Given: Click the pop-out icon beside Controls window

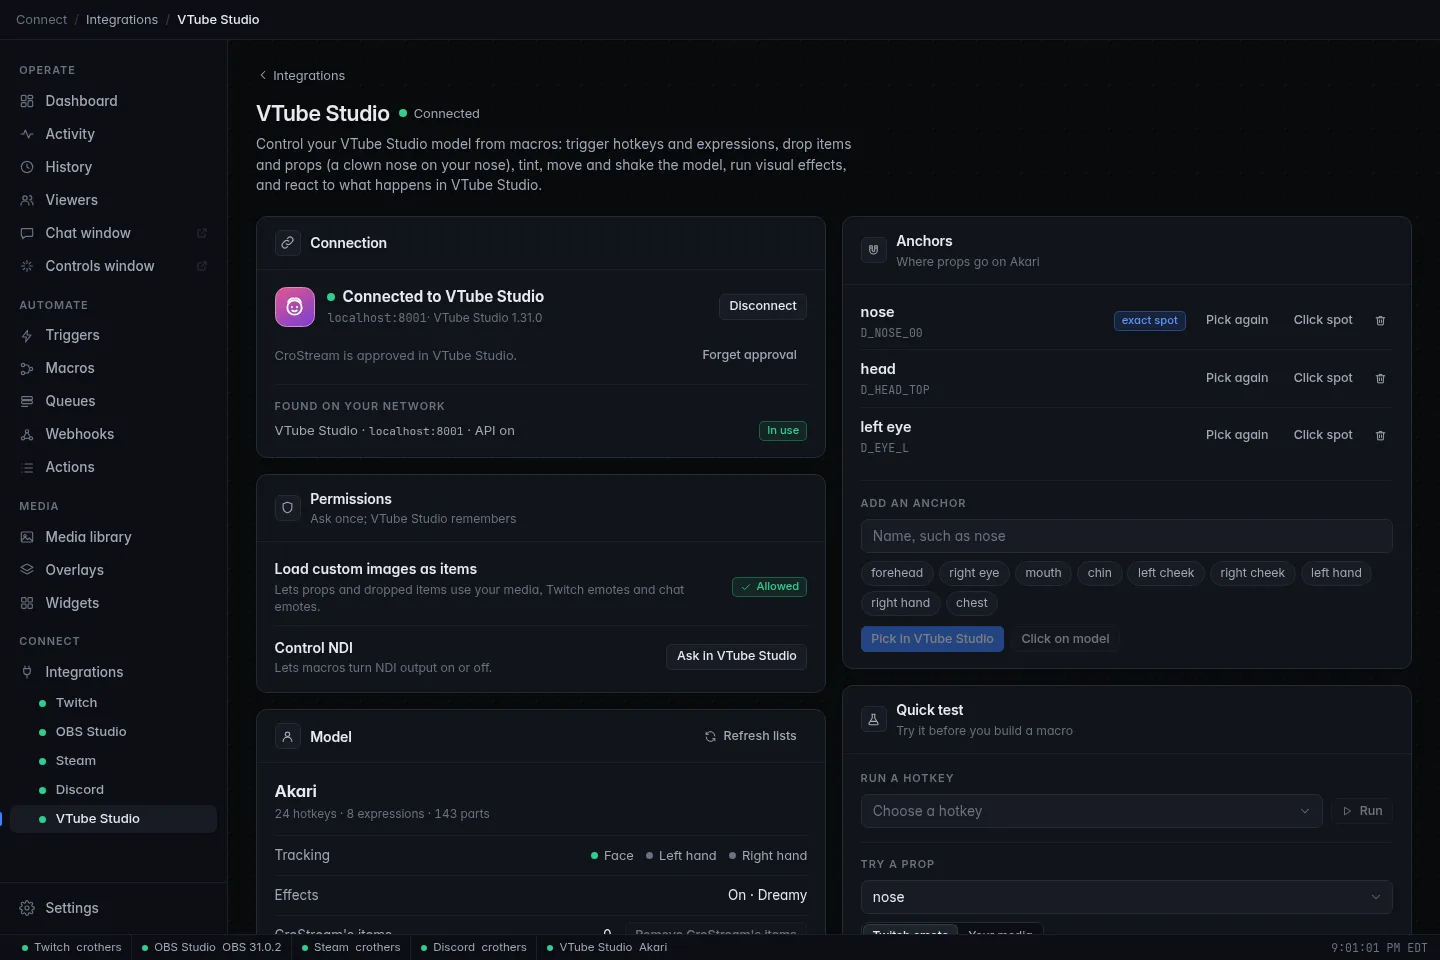Looking at the screenshot, I should pos(201,266).
